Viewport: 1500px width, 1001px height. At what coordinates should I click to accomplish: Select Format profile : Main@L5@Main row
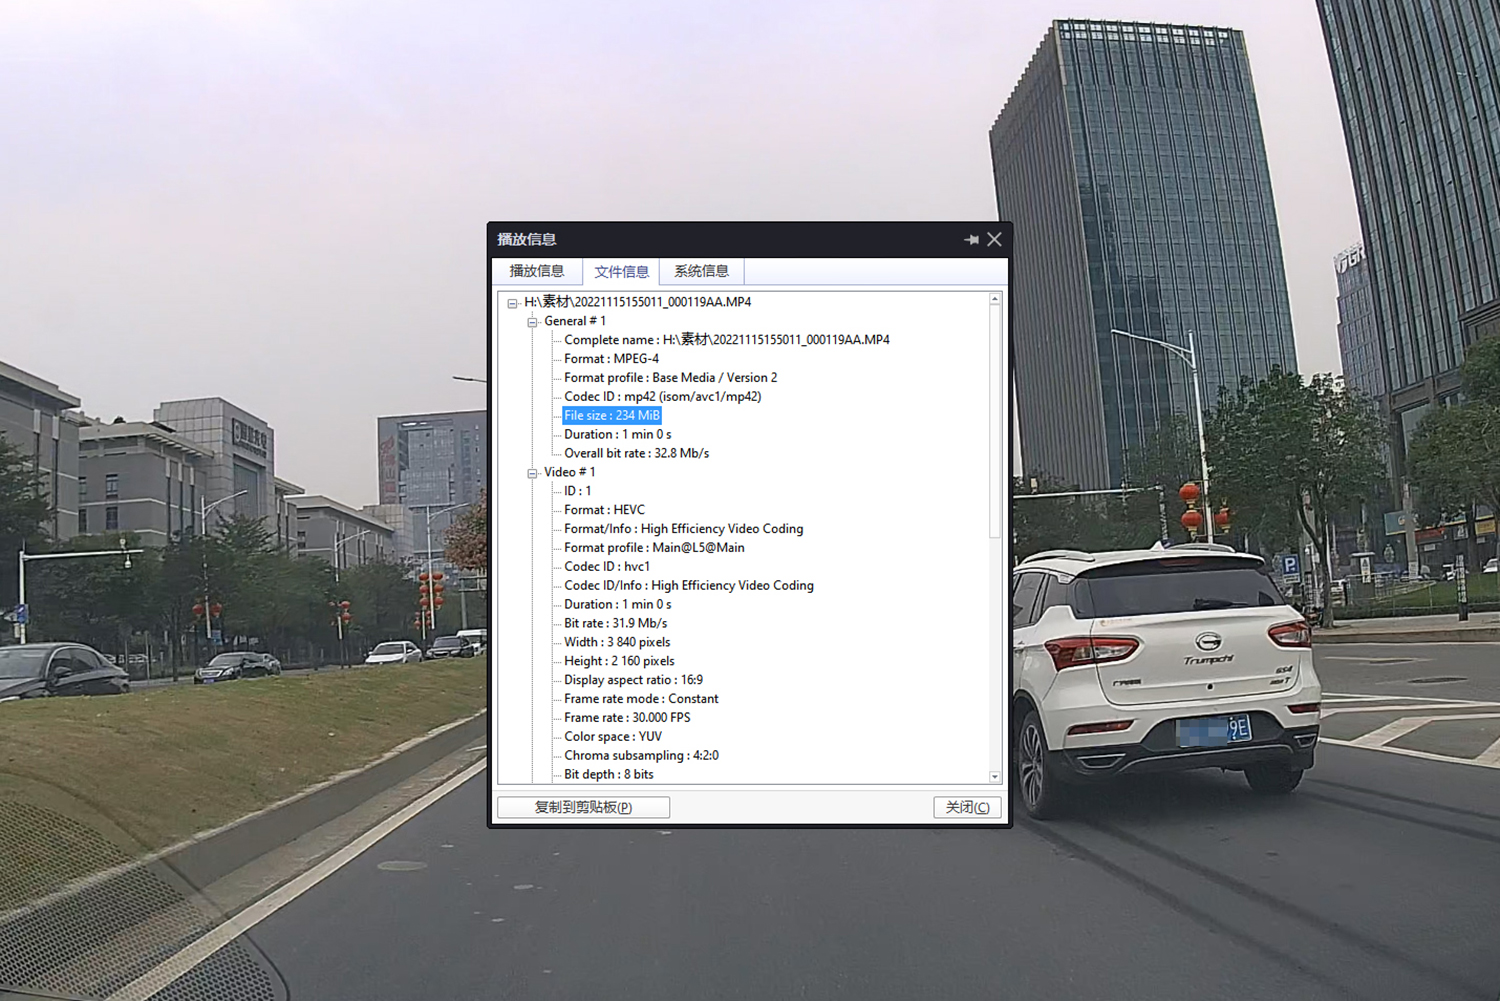pos(654,548)
